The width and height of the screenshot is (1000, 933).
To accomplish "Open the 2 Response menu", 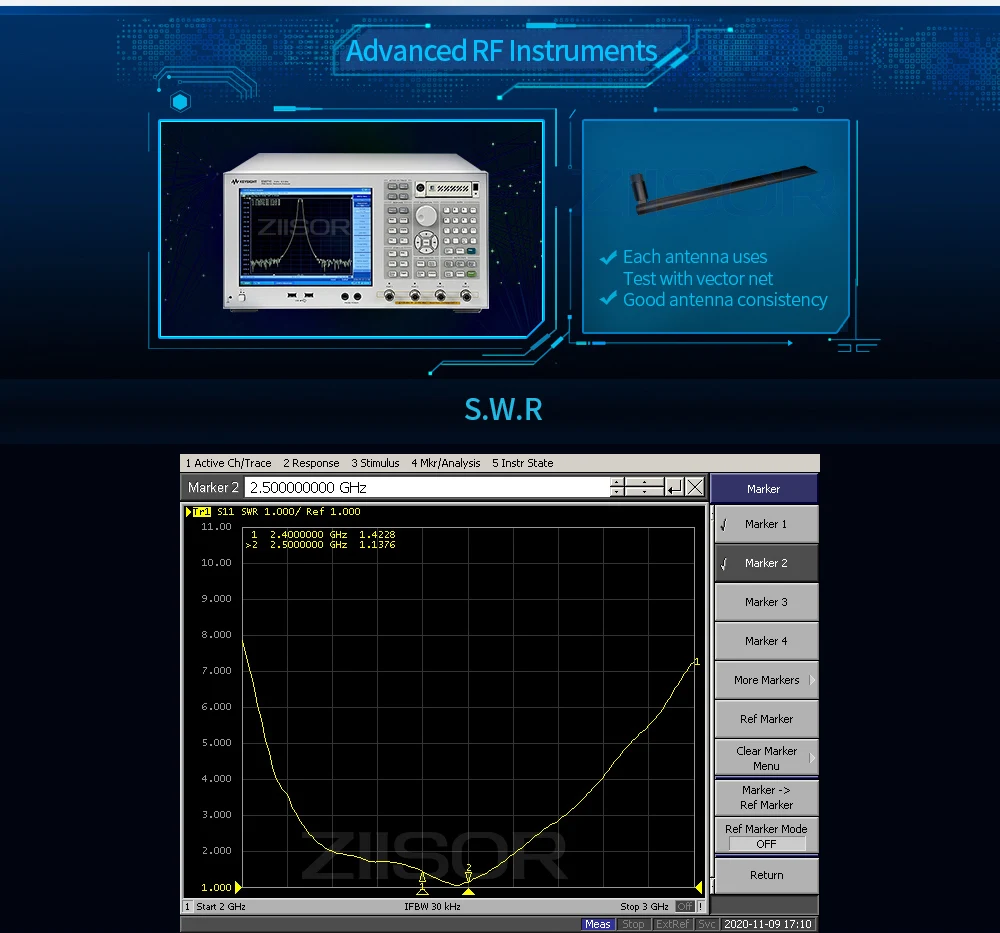I will point(311,463).
